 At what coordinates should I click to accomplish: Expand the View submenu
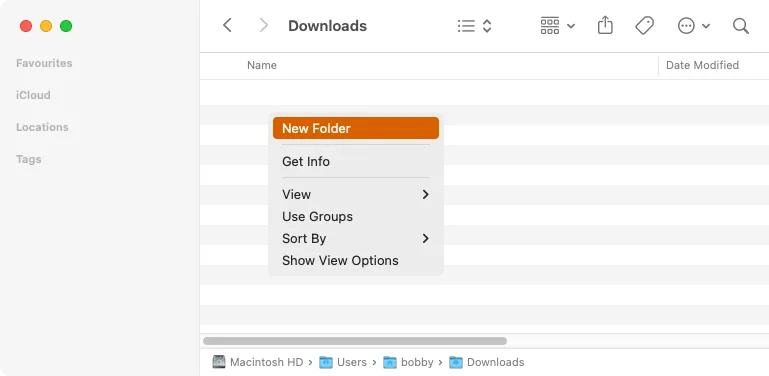[x=356, y=195]
